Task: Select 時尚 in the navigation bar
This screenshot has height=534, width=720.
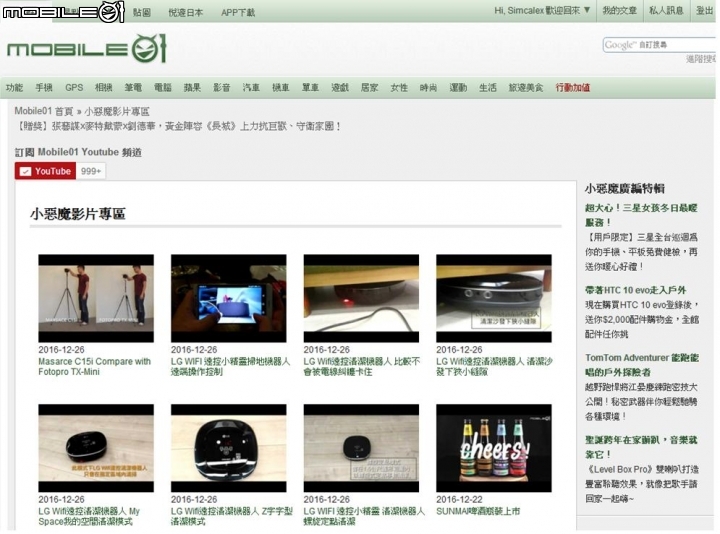Action: click(x=428, y=87)
